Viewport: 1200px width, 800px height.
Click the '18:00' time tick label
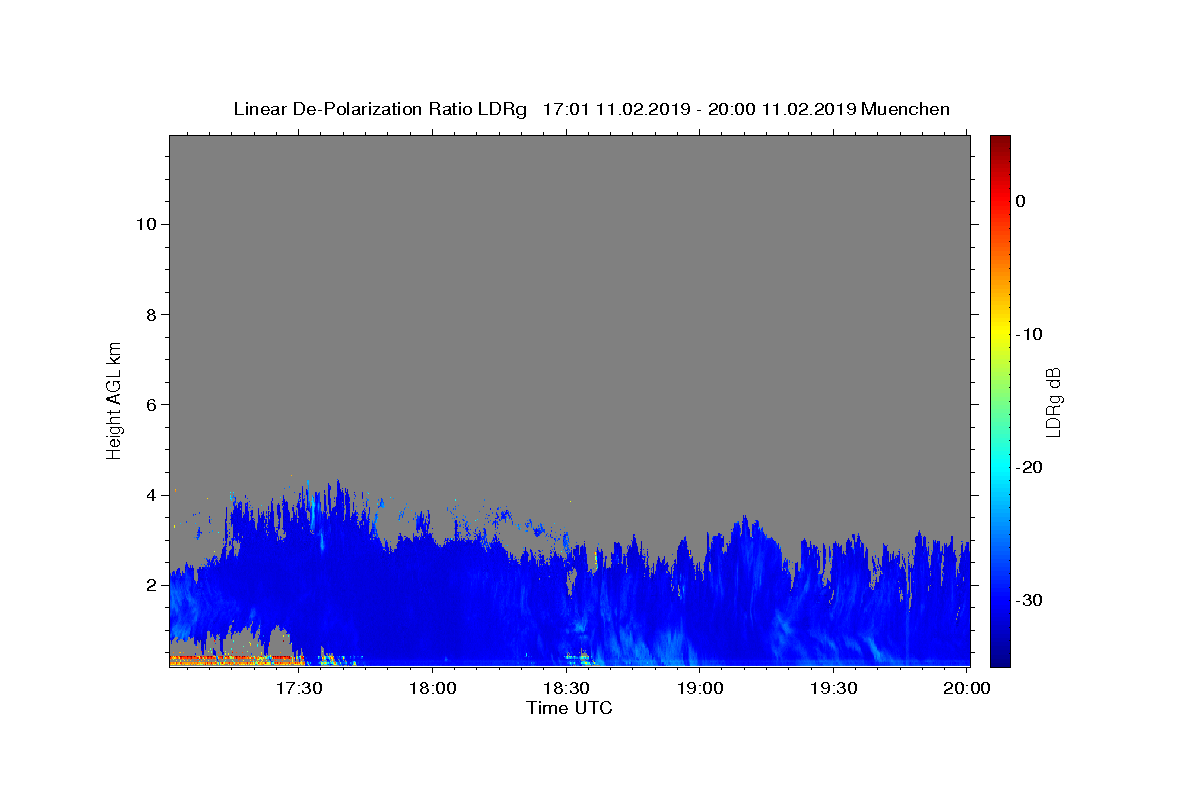click(432, 688)
